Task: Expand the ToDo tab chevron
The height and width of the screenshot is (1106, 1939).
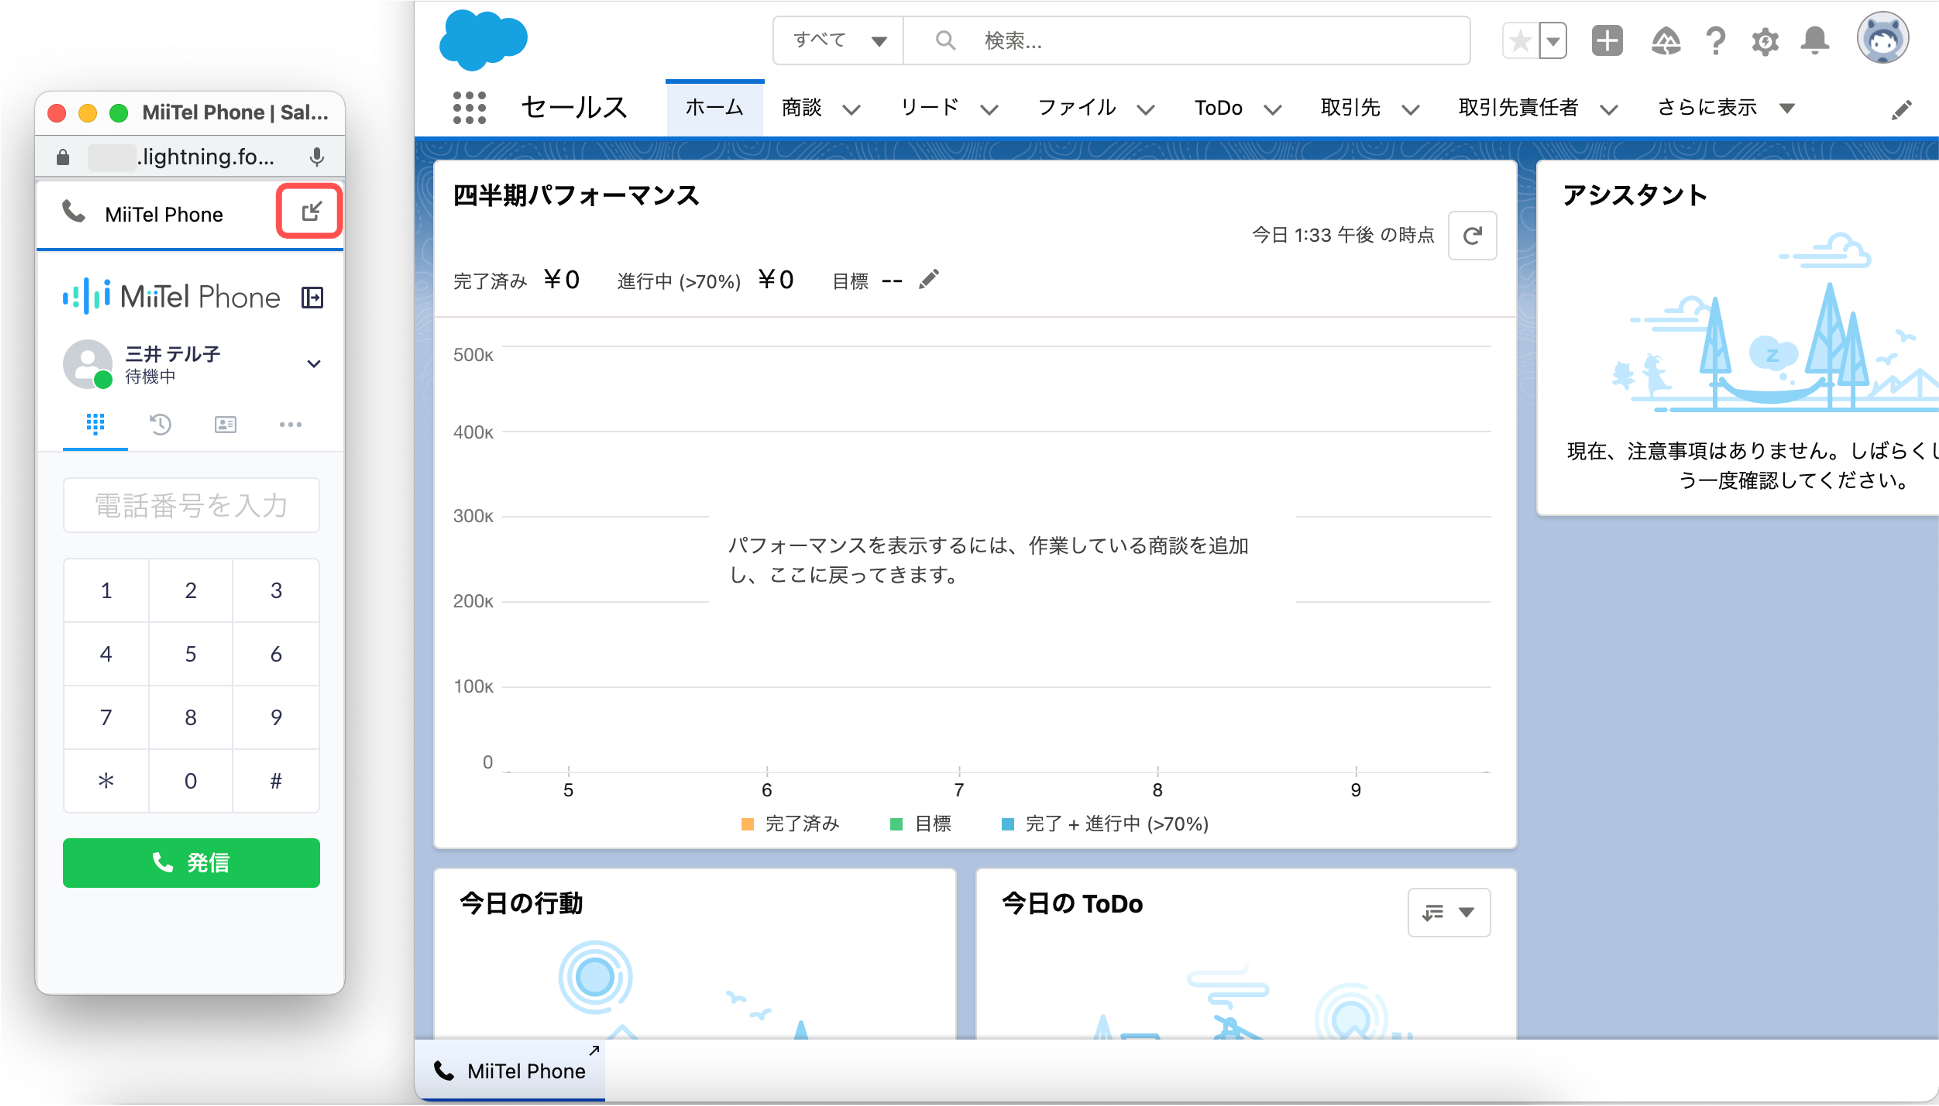Action: [x=1273, y=109]
